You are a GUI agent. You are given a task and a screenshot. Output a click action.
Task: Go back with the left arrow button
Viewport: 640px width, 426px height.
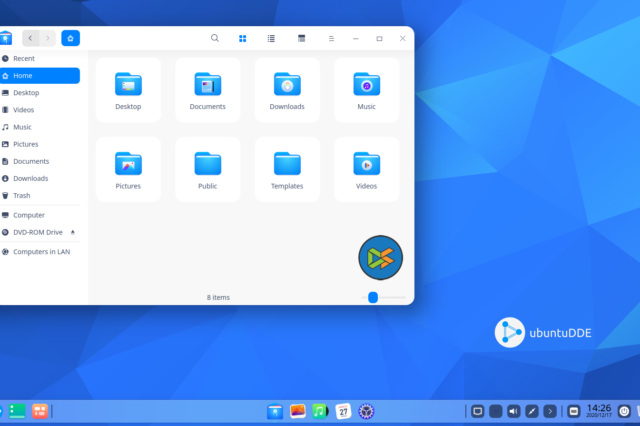[30, 38]
